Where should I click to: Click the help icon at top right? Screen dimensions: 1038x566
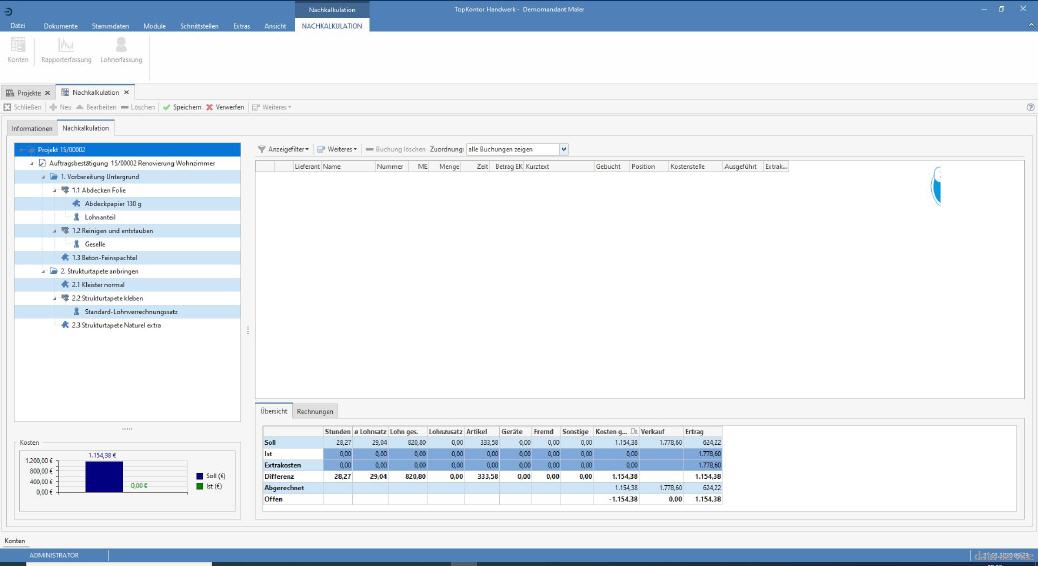[1030, 107]
